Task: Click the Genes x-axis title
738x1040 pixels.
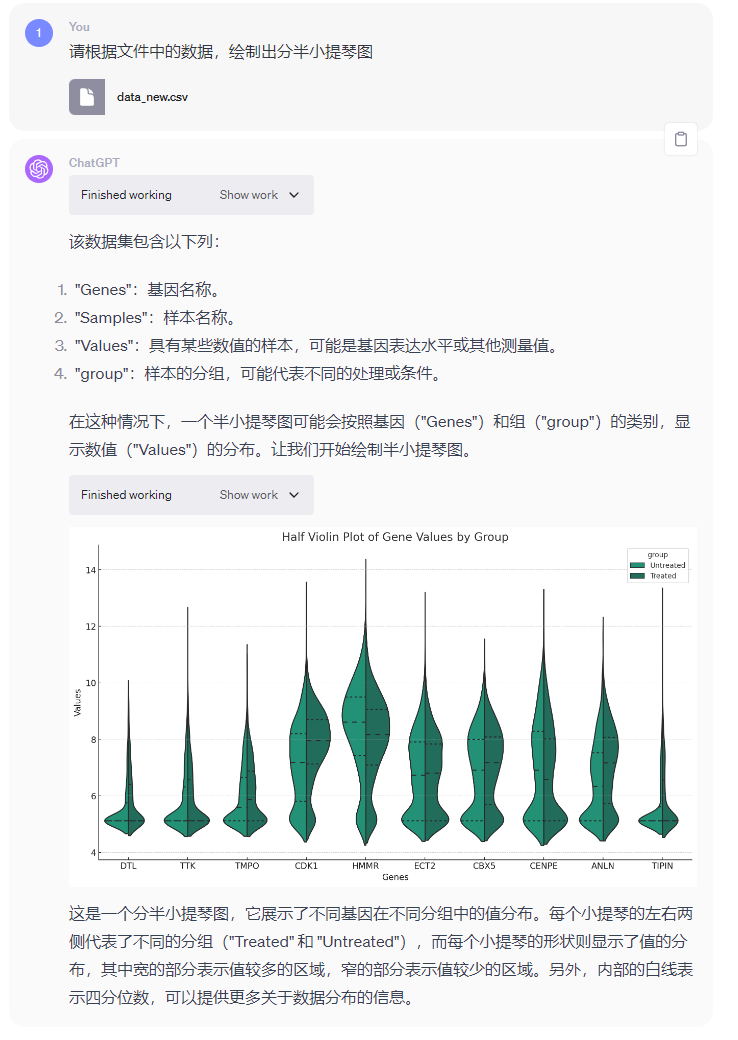Action: (x=395, y=877)
